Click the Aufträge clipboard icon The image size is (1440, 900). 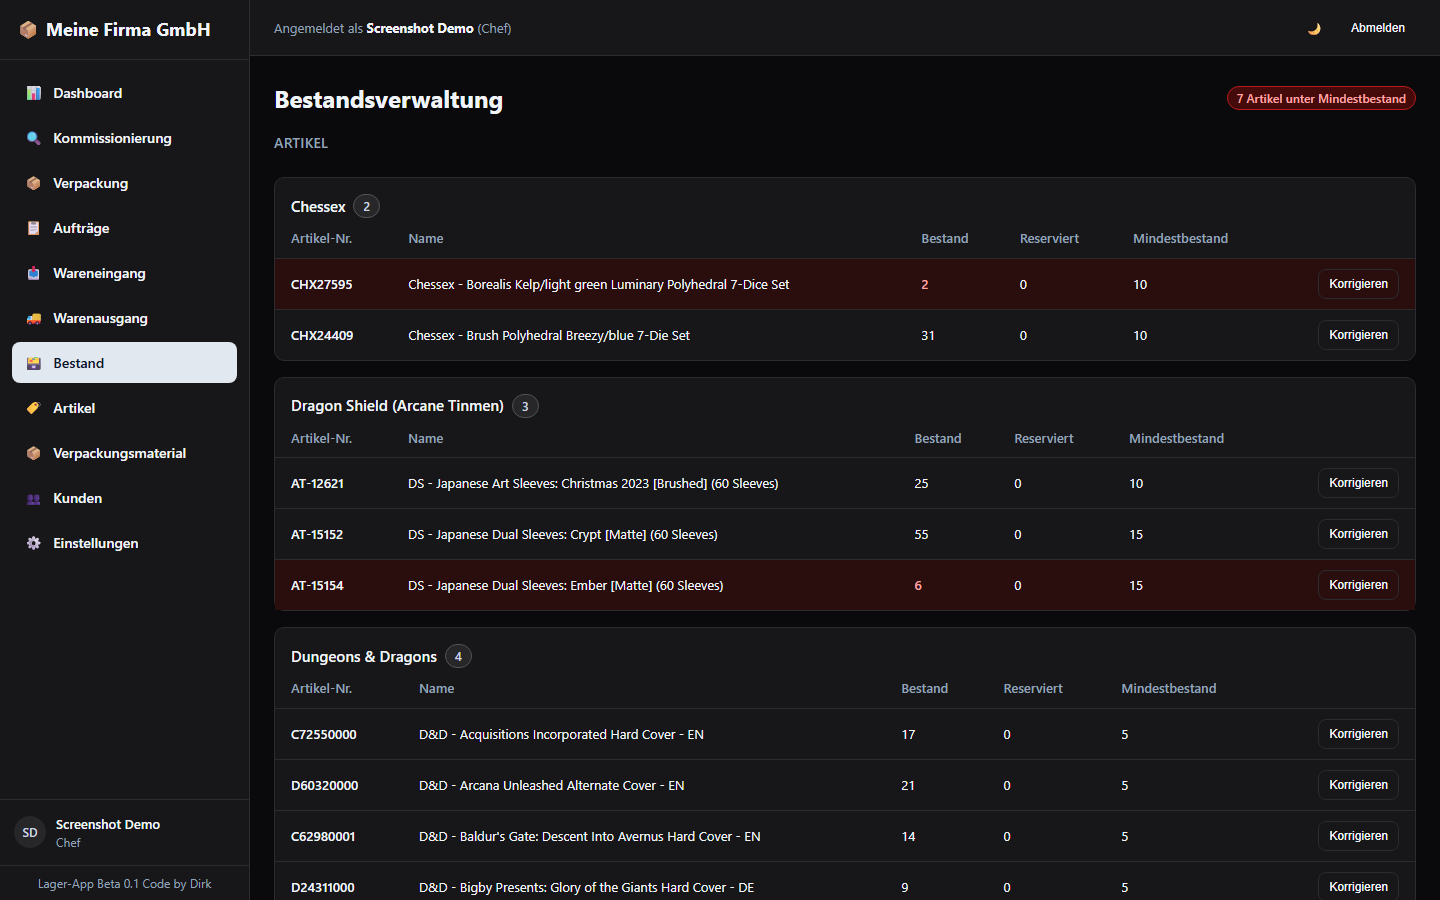click(x=34, y=228)
